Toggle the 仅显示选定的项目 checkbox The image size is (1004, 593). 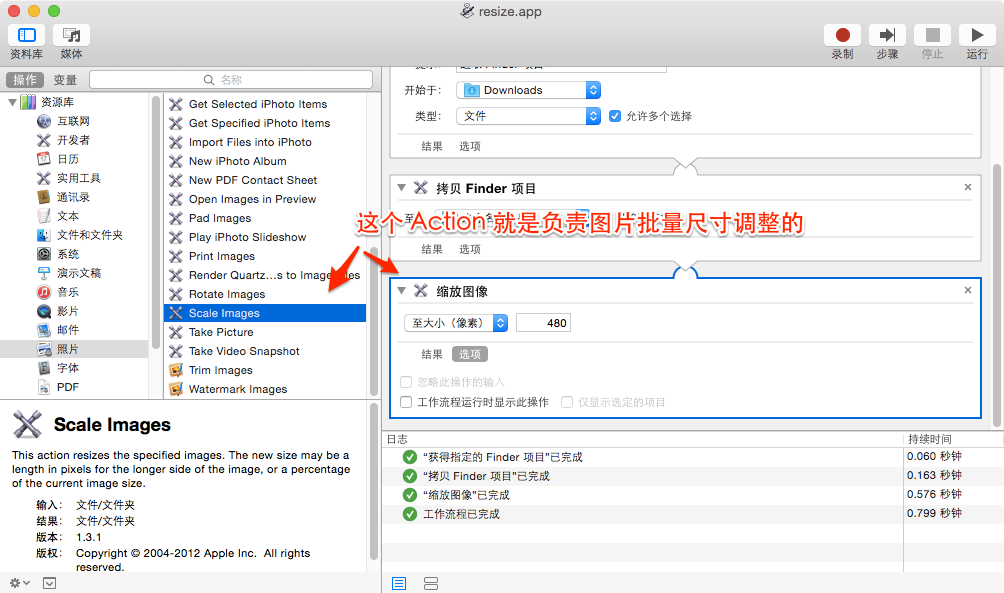point(567,402)
